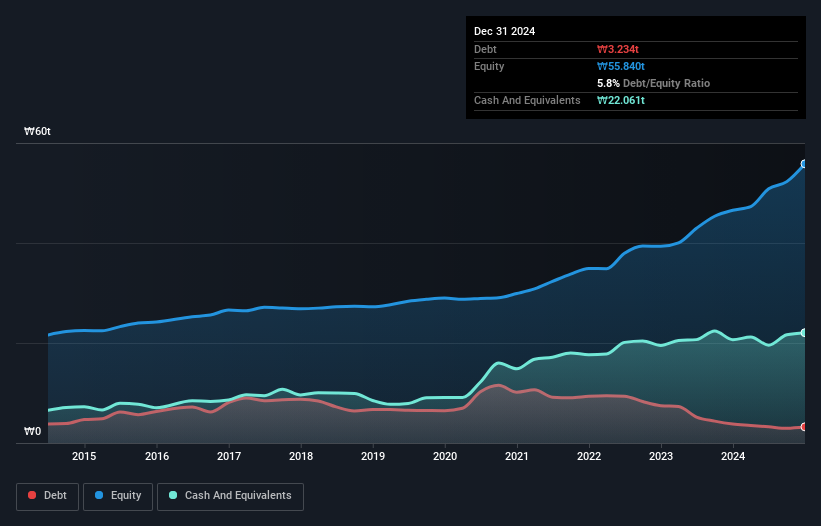This screenshot has height=526, width=821.
Task: Select the 2024 label on the x-axis
Action: pyautogui.click(x=733, y=456)
